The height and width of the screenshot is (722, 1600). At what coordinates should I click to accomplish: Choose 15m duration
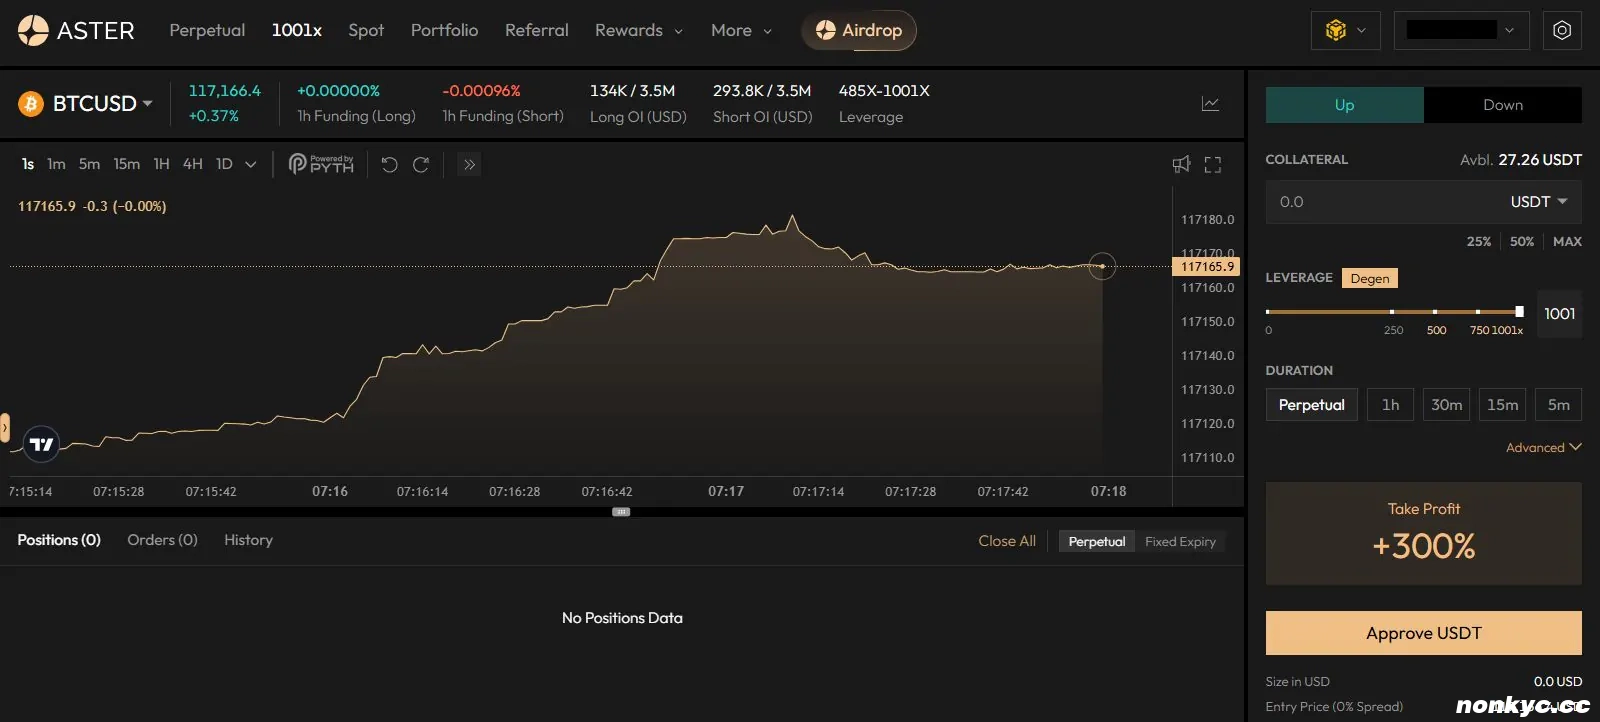pyautogui.click(x=1502, y=405)
